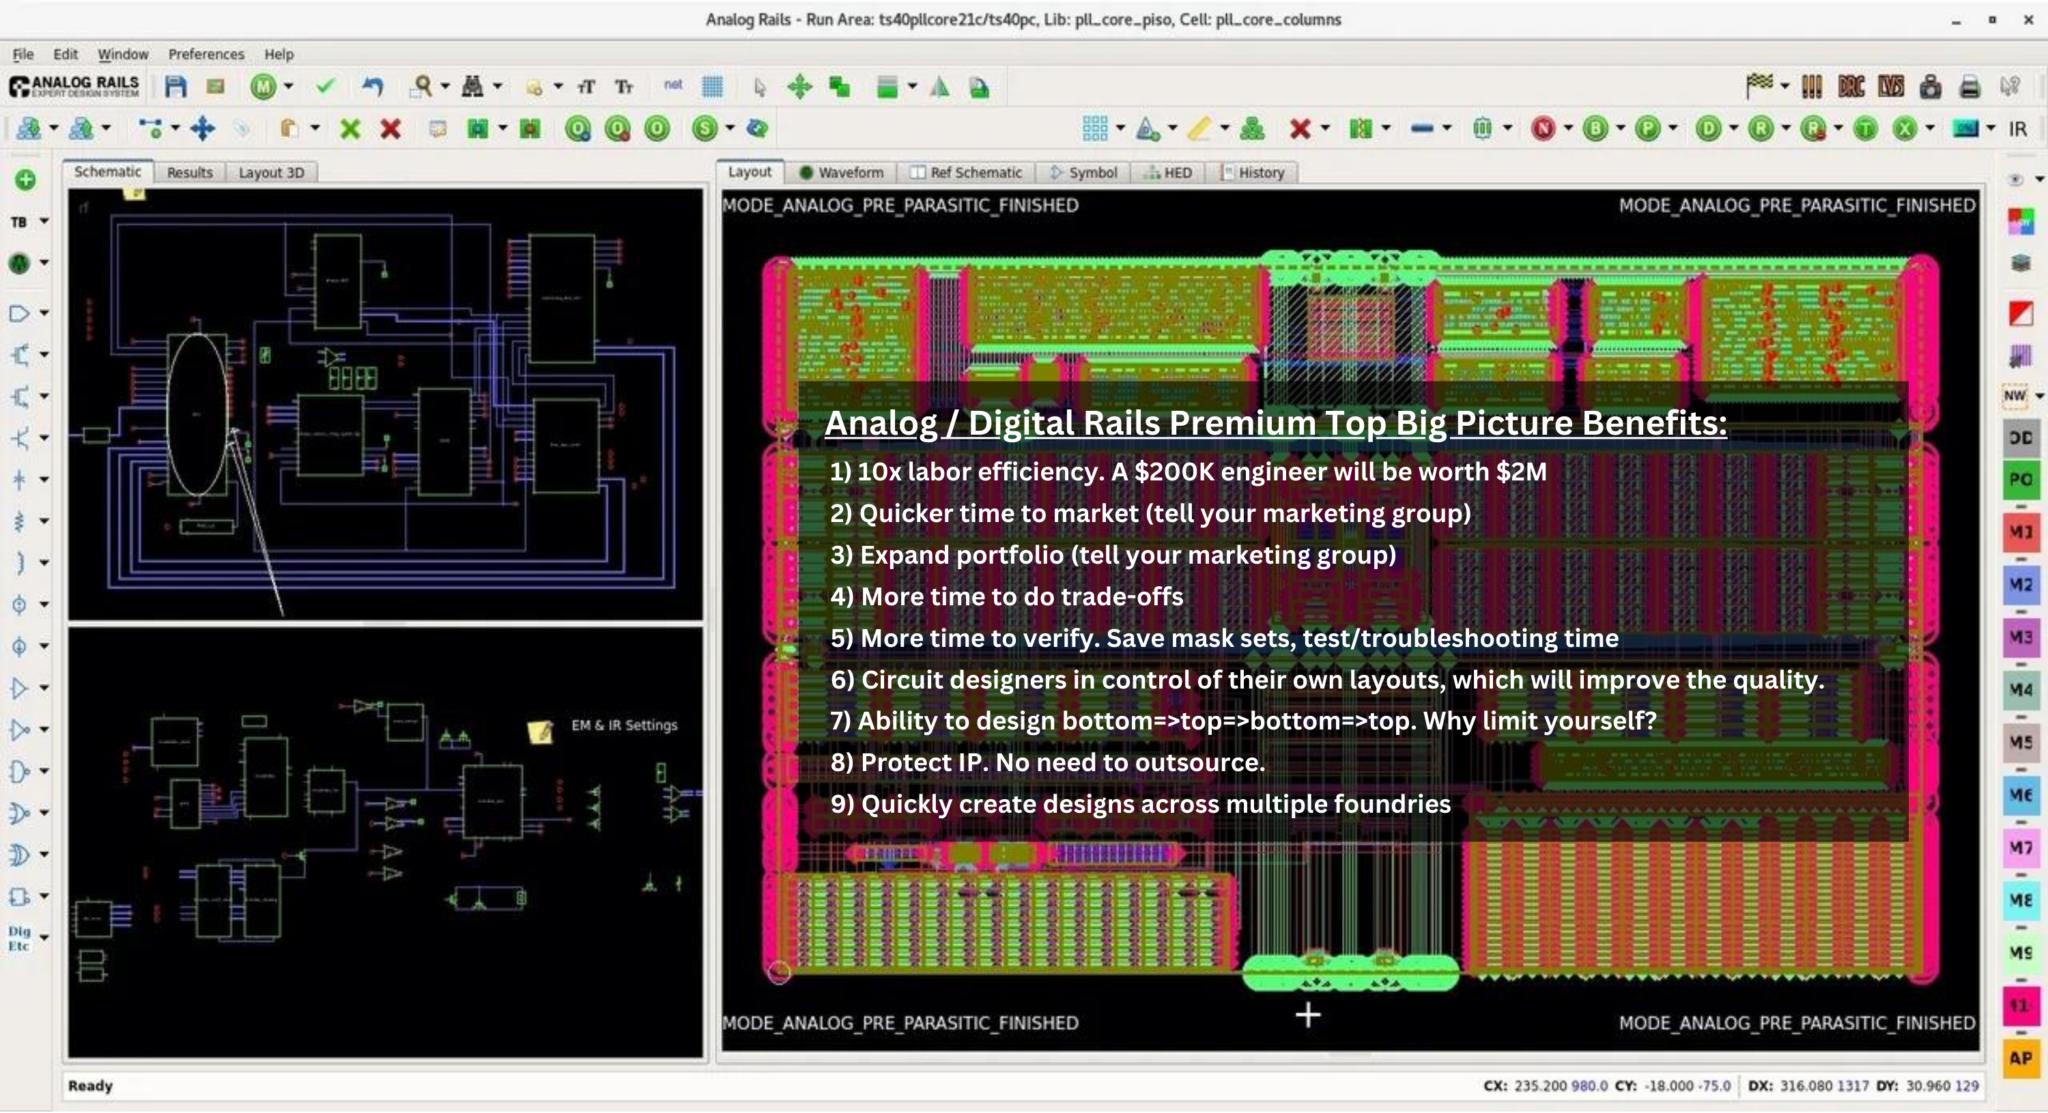
Task: Toggle the PO layer button
Action: [2020, 480]
